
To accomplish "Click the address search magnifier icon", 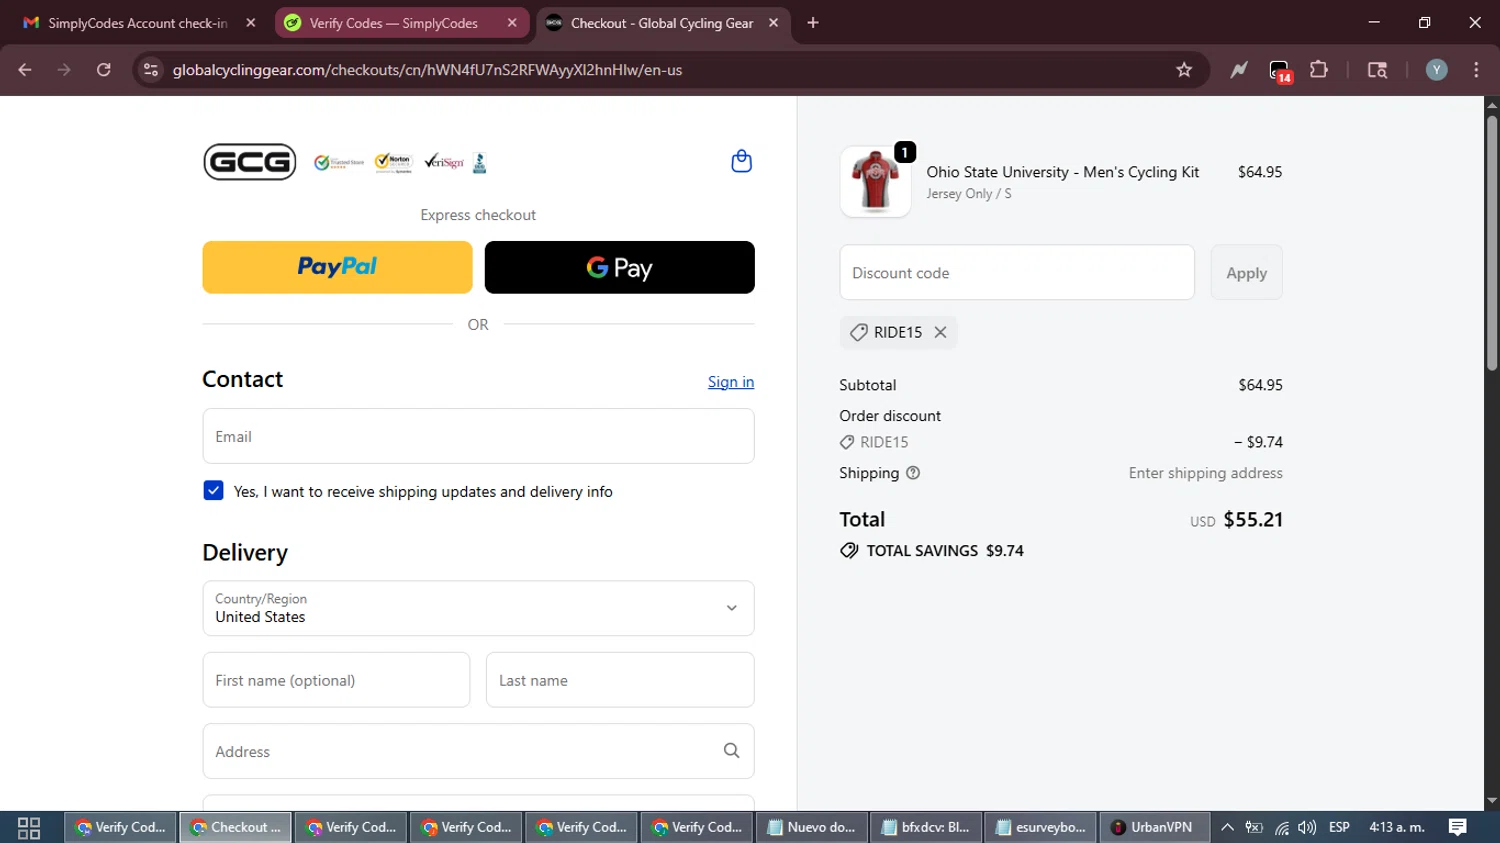I will click(731, 751).
